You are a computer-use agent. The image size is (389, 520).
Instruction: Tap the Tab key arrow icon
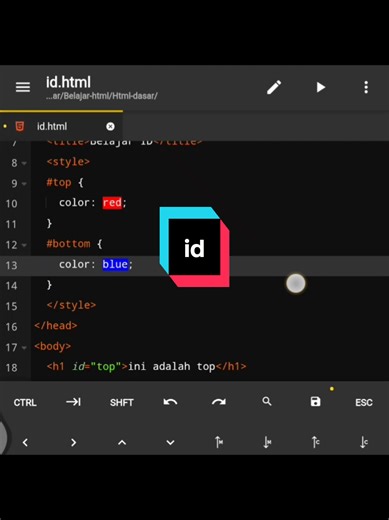(73, 402)
